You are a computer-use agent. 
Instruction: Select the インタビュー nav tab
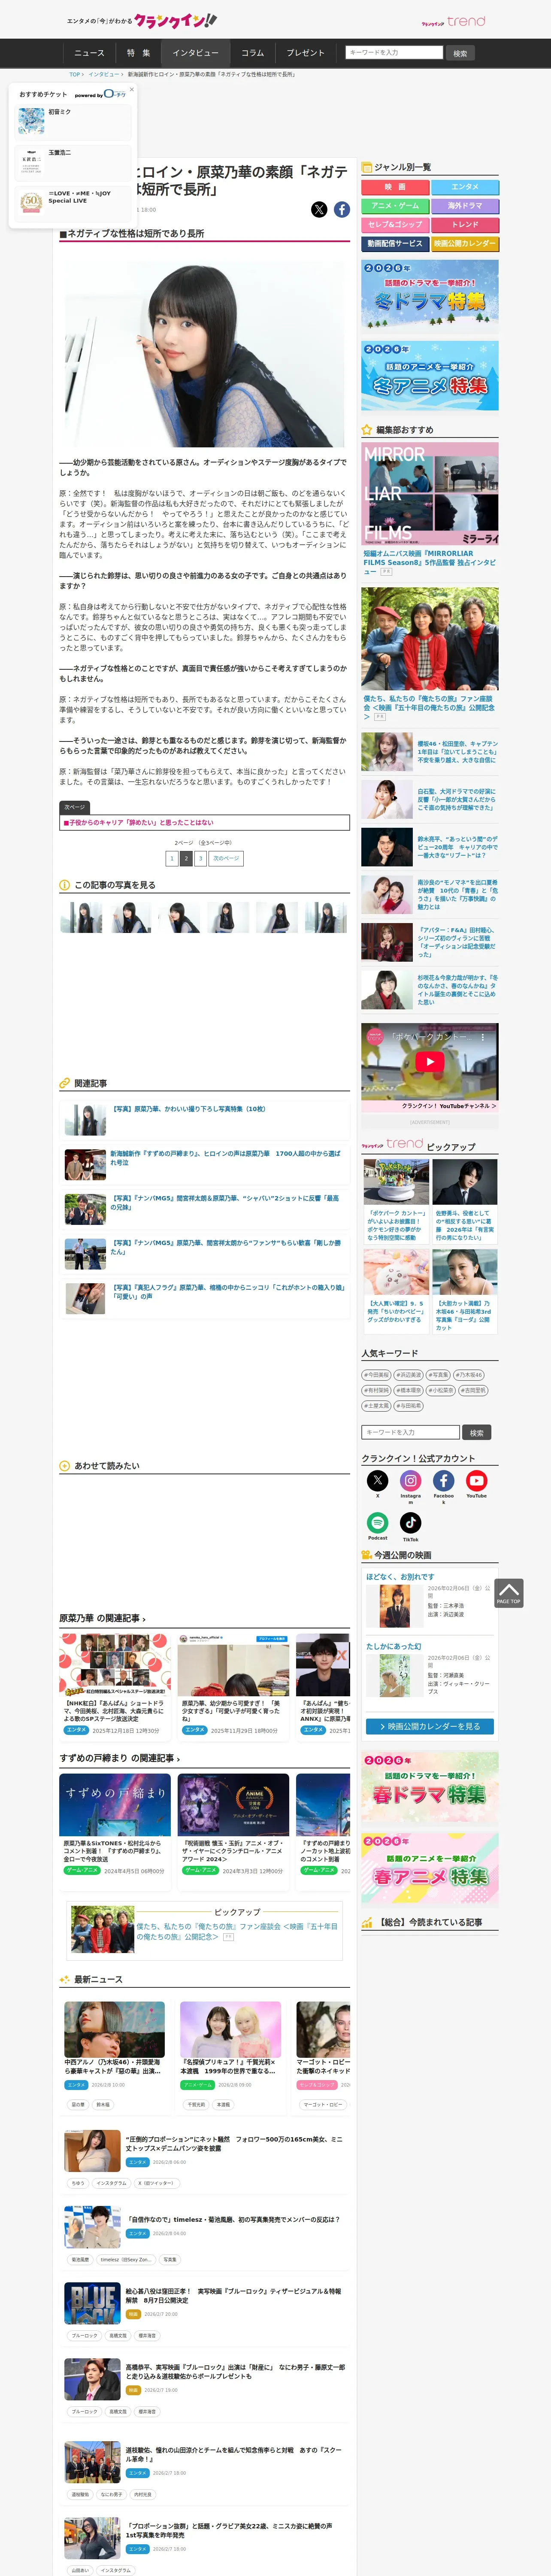(195, 53)
